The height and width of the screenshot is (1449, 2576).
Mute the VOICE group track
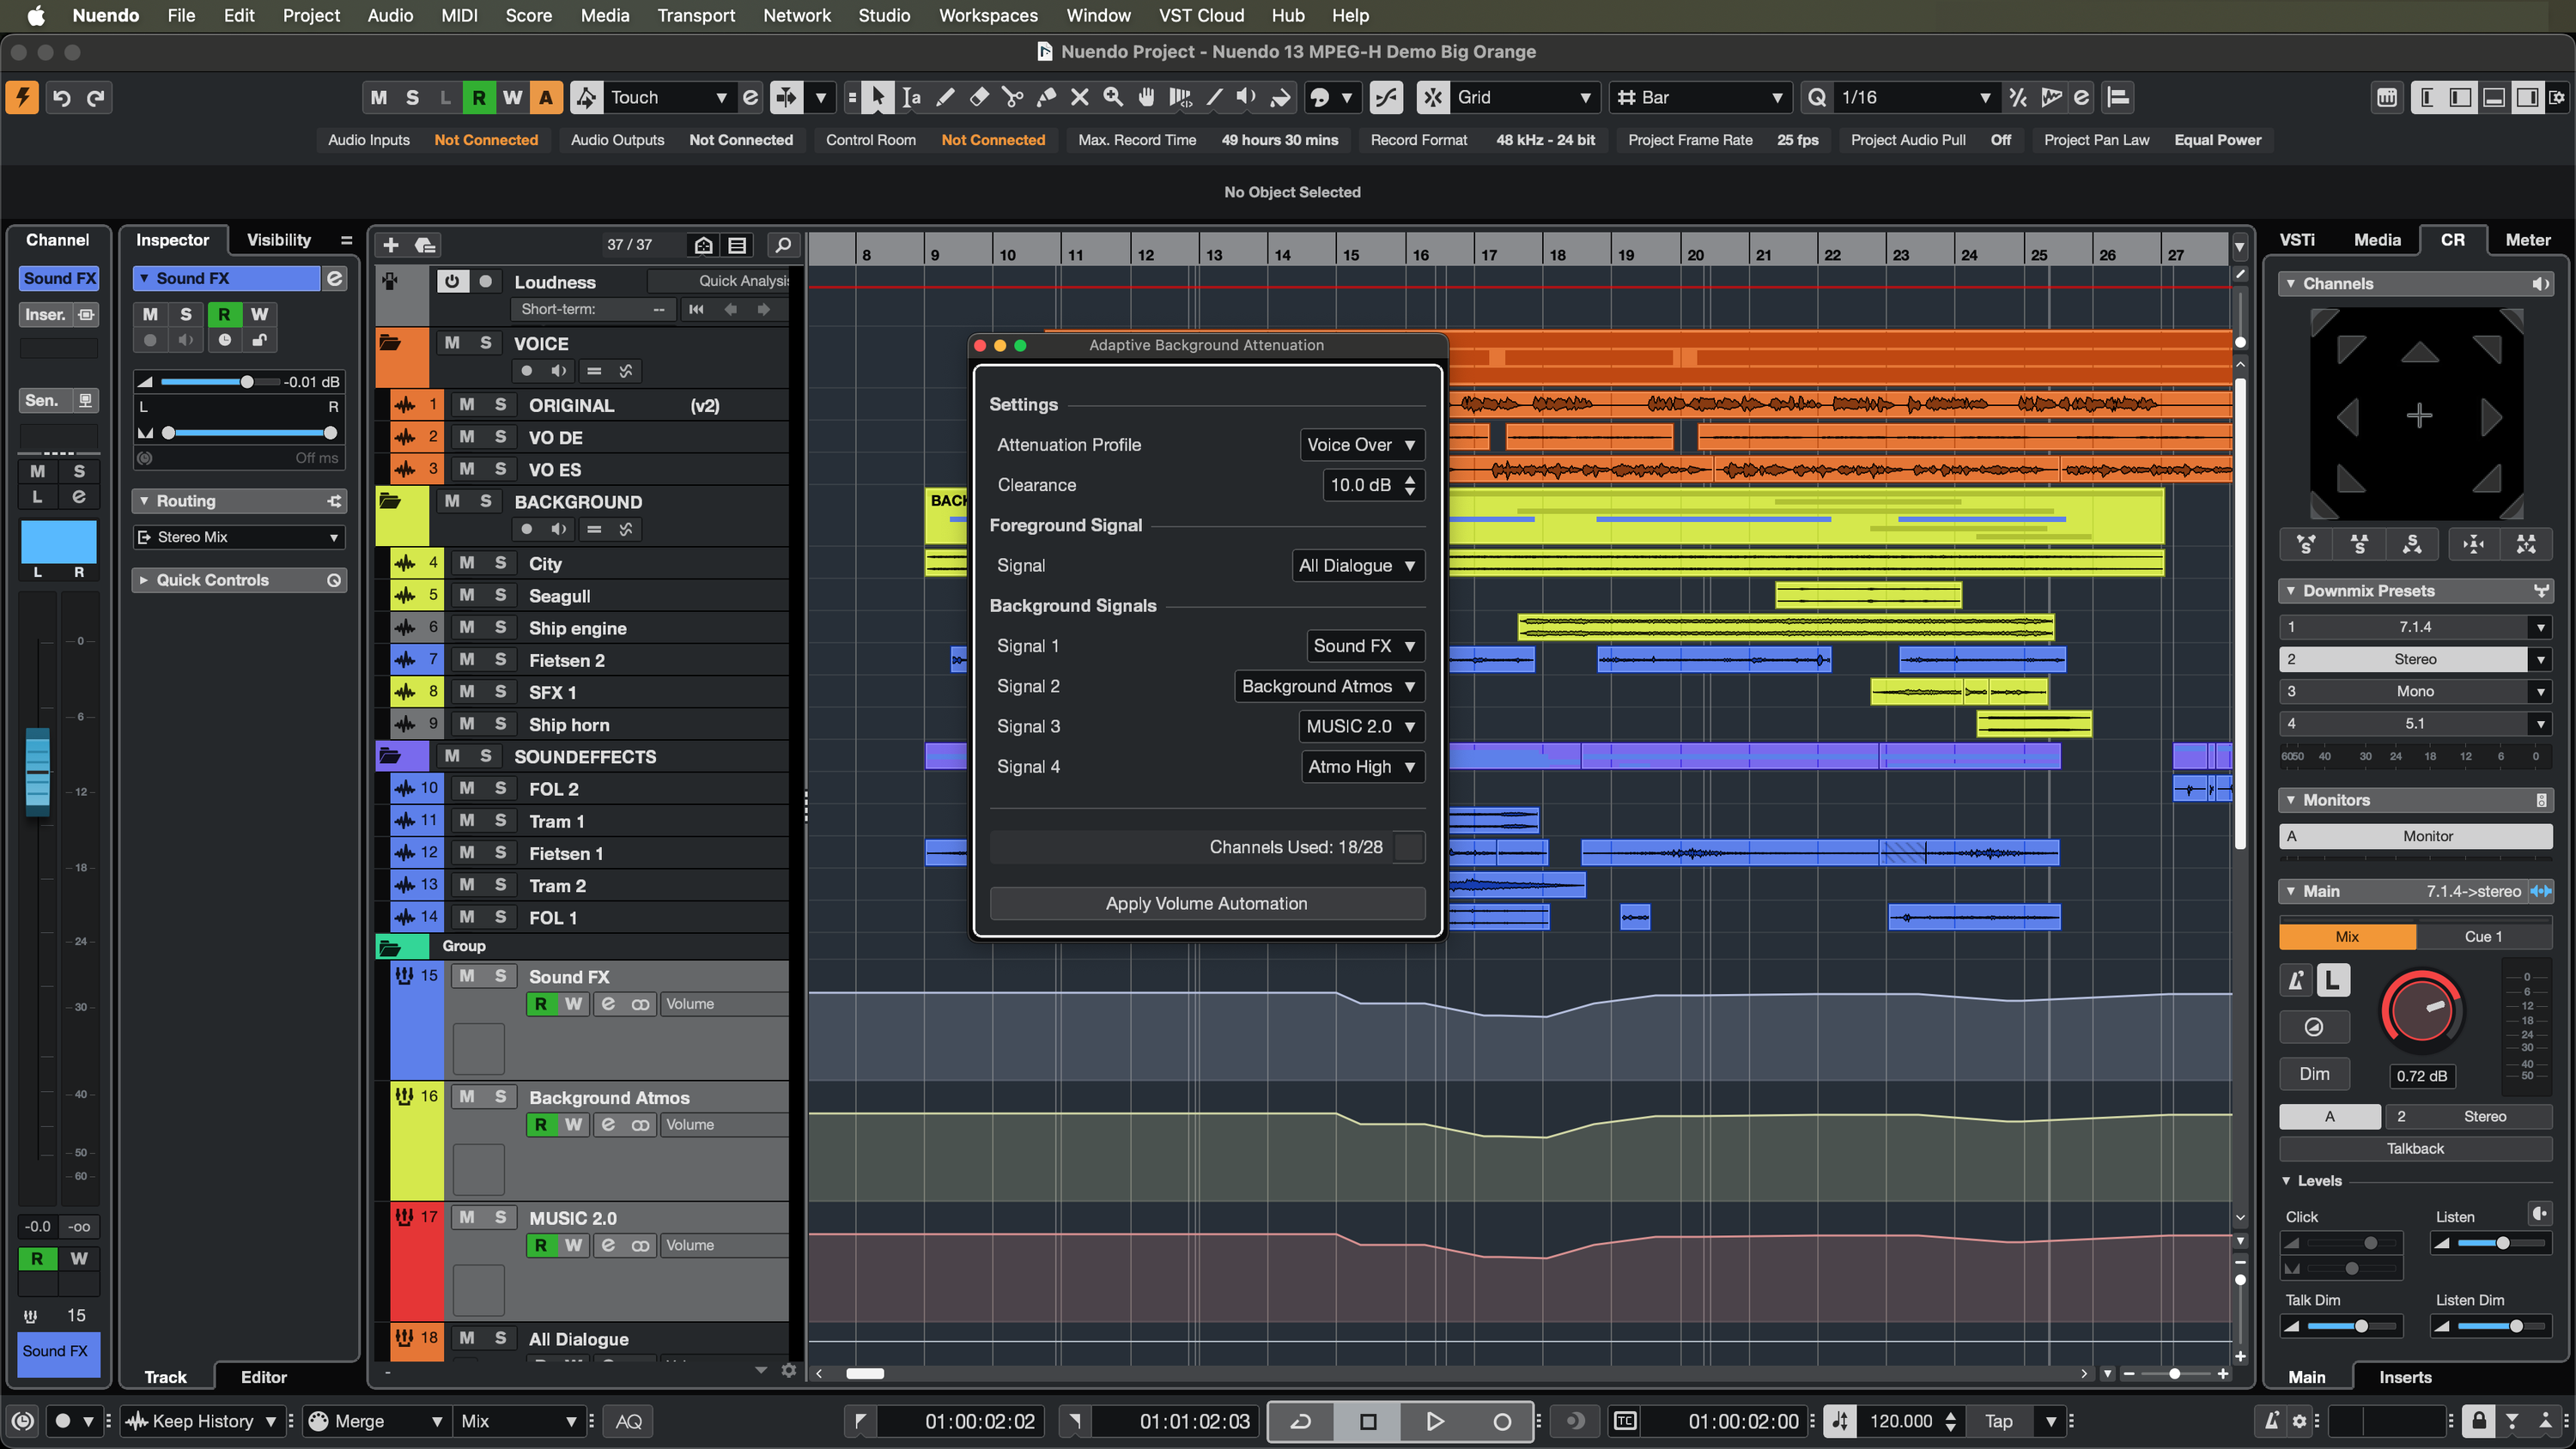(455, 343)
